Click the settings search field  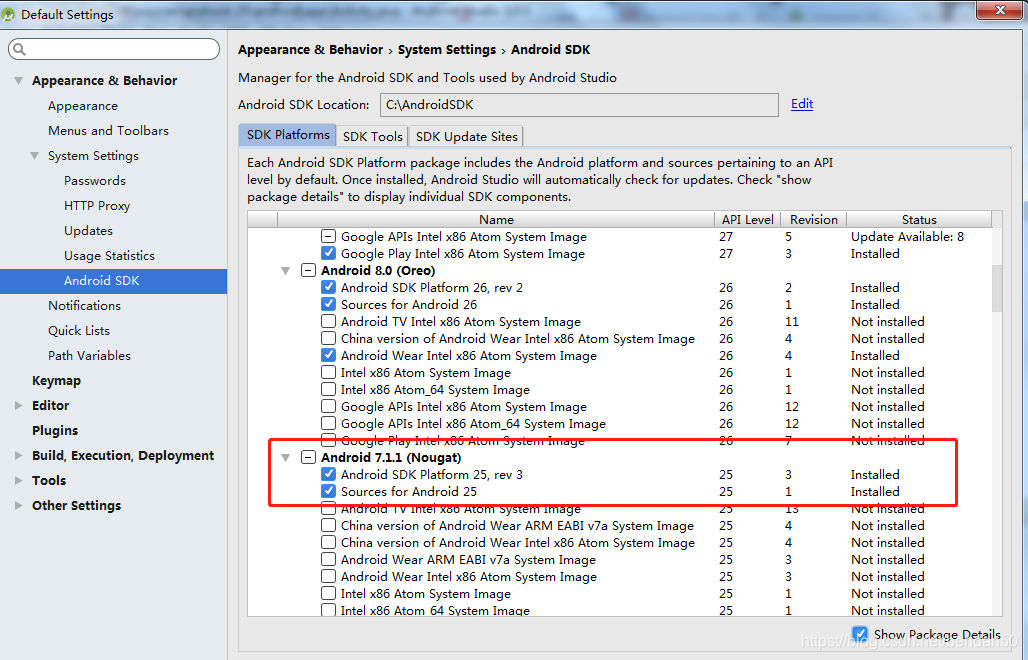click(x=114, y=49)
